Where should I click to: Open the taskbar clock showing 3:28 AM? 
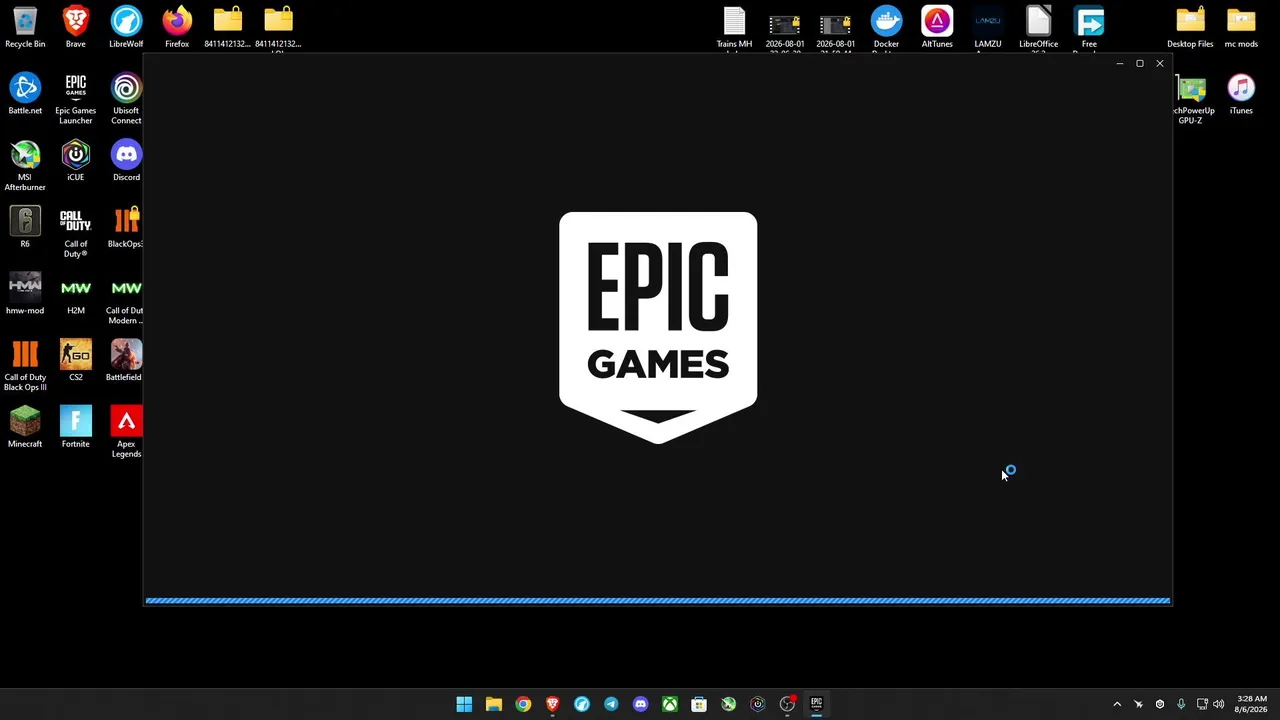pyautogui.click(x=1252, y=704)
